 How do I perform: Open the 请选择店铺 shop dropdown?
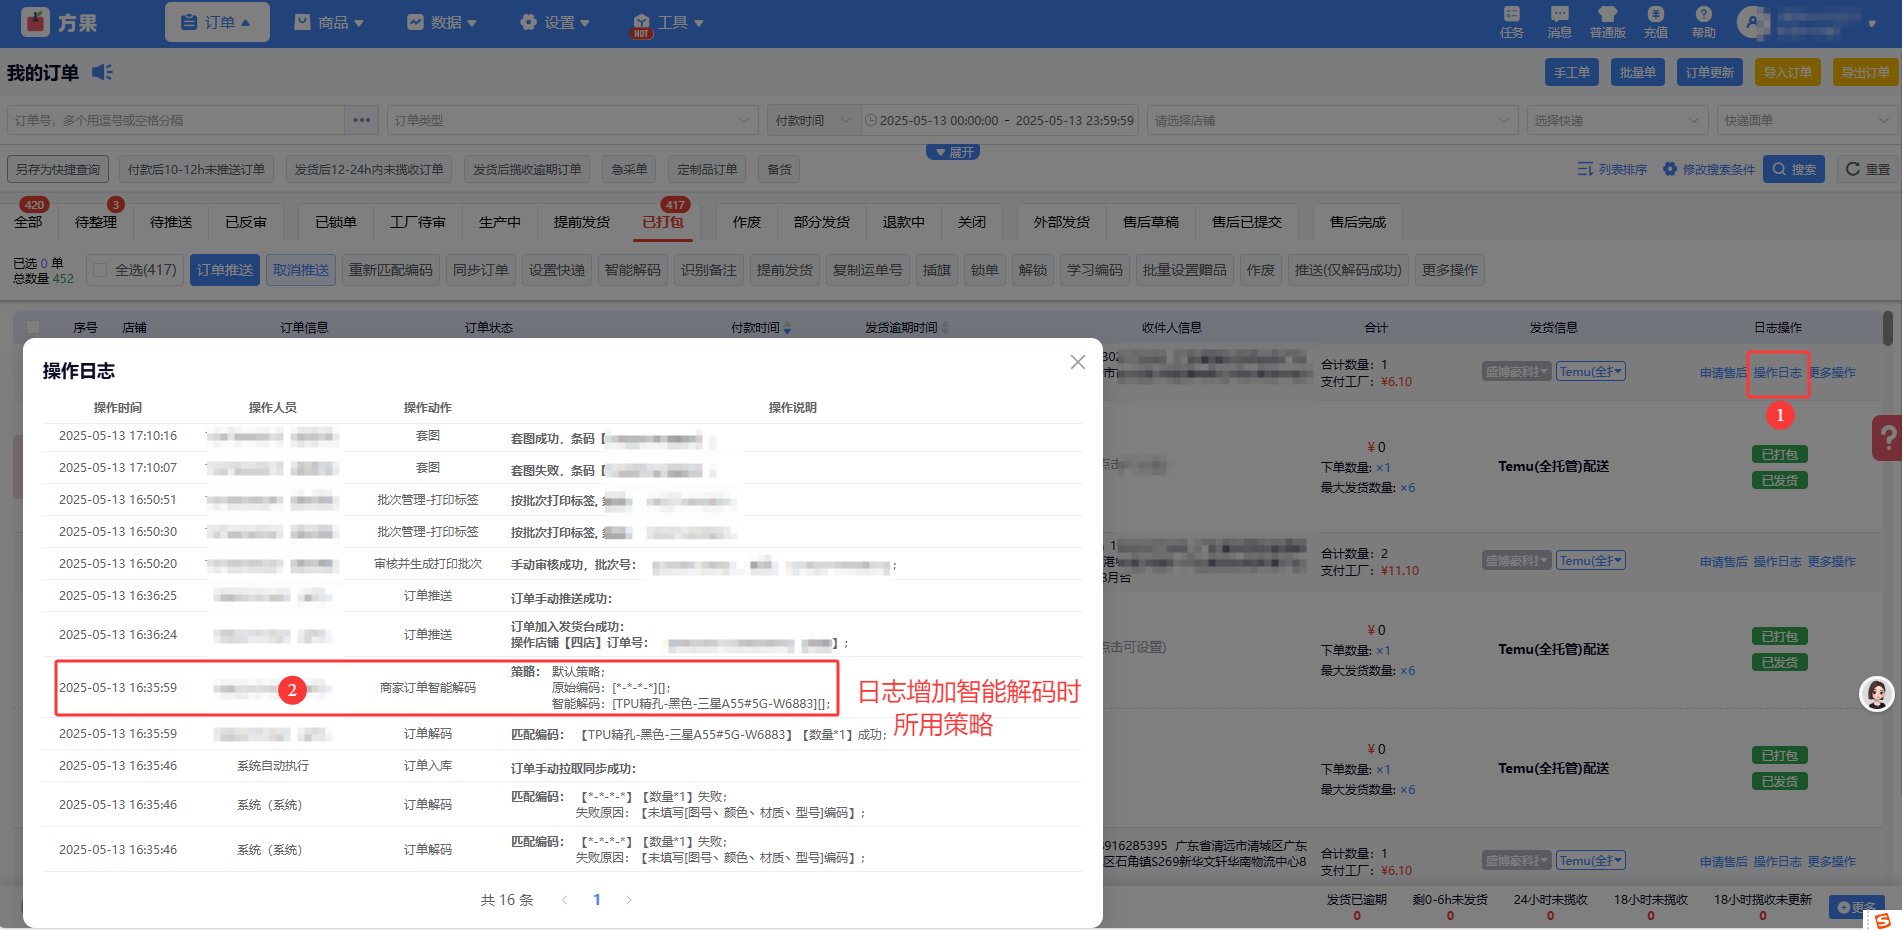[1332, 120]
